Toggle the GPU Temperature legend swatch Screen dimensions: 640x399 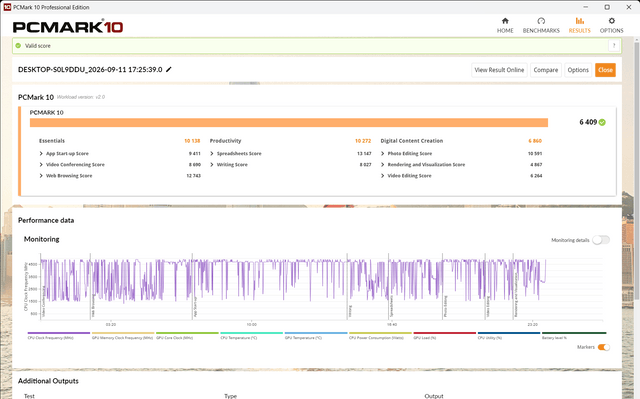316,333
